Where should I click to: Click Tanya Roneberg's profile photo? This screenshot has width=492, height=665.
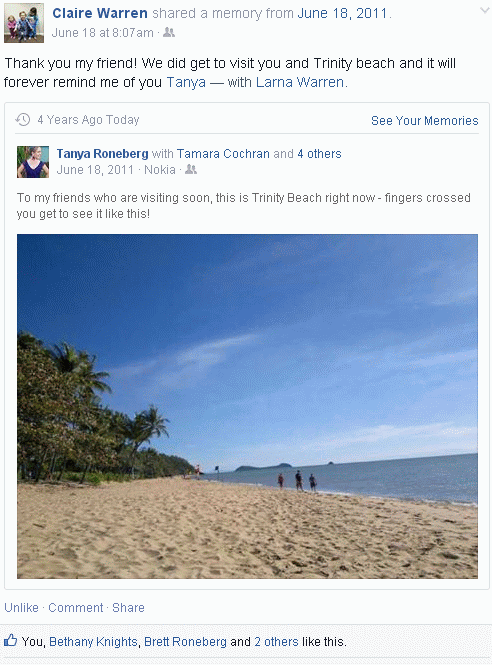[x=33, y=162]
